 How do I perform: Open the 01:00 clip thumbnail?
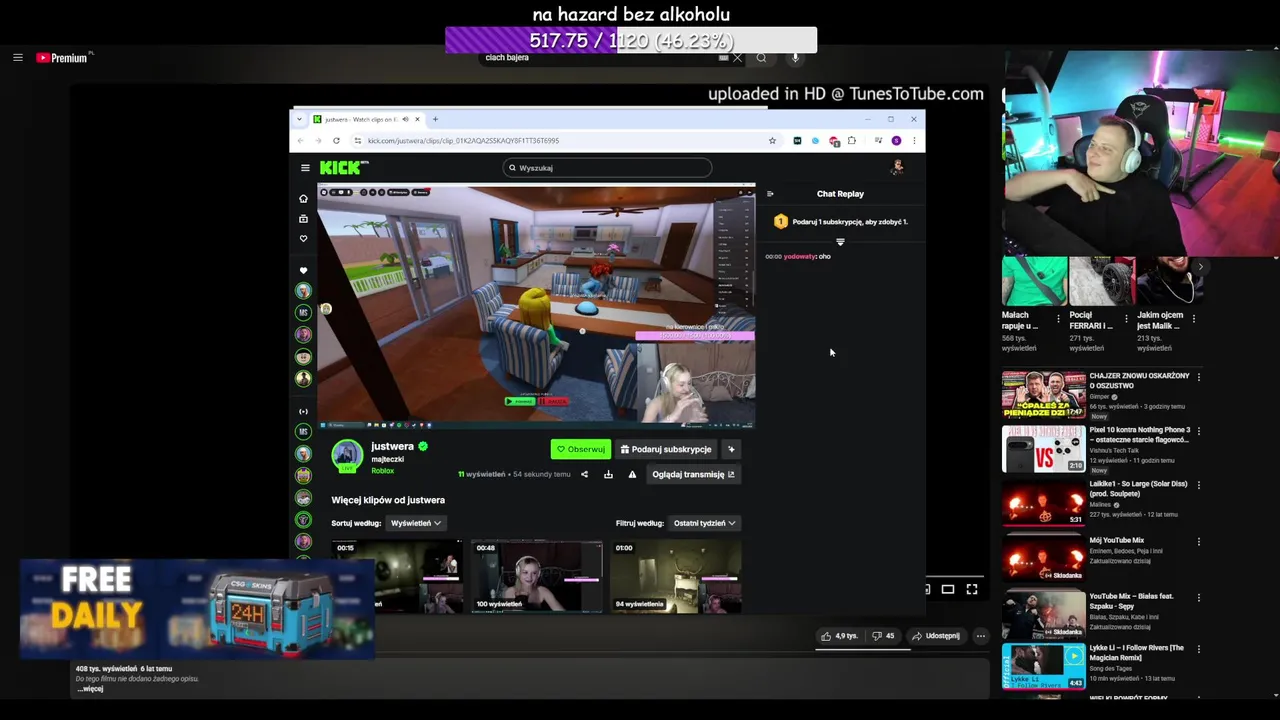coord(676,576)
